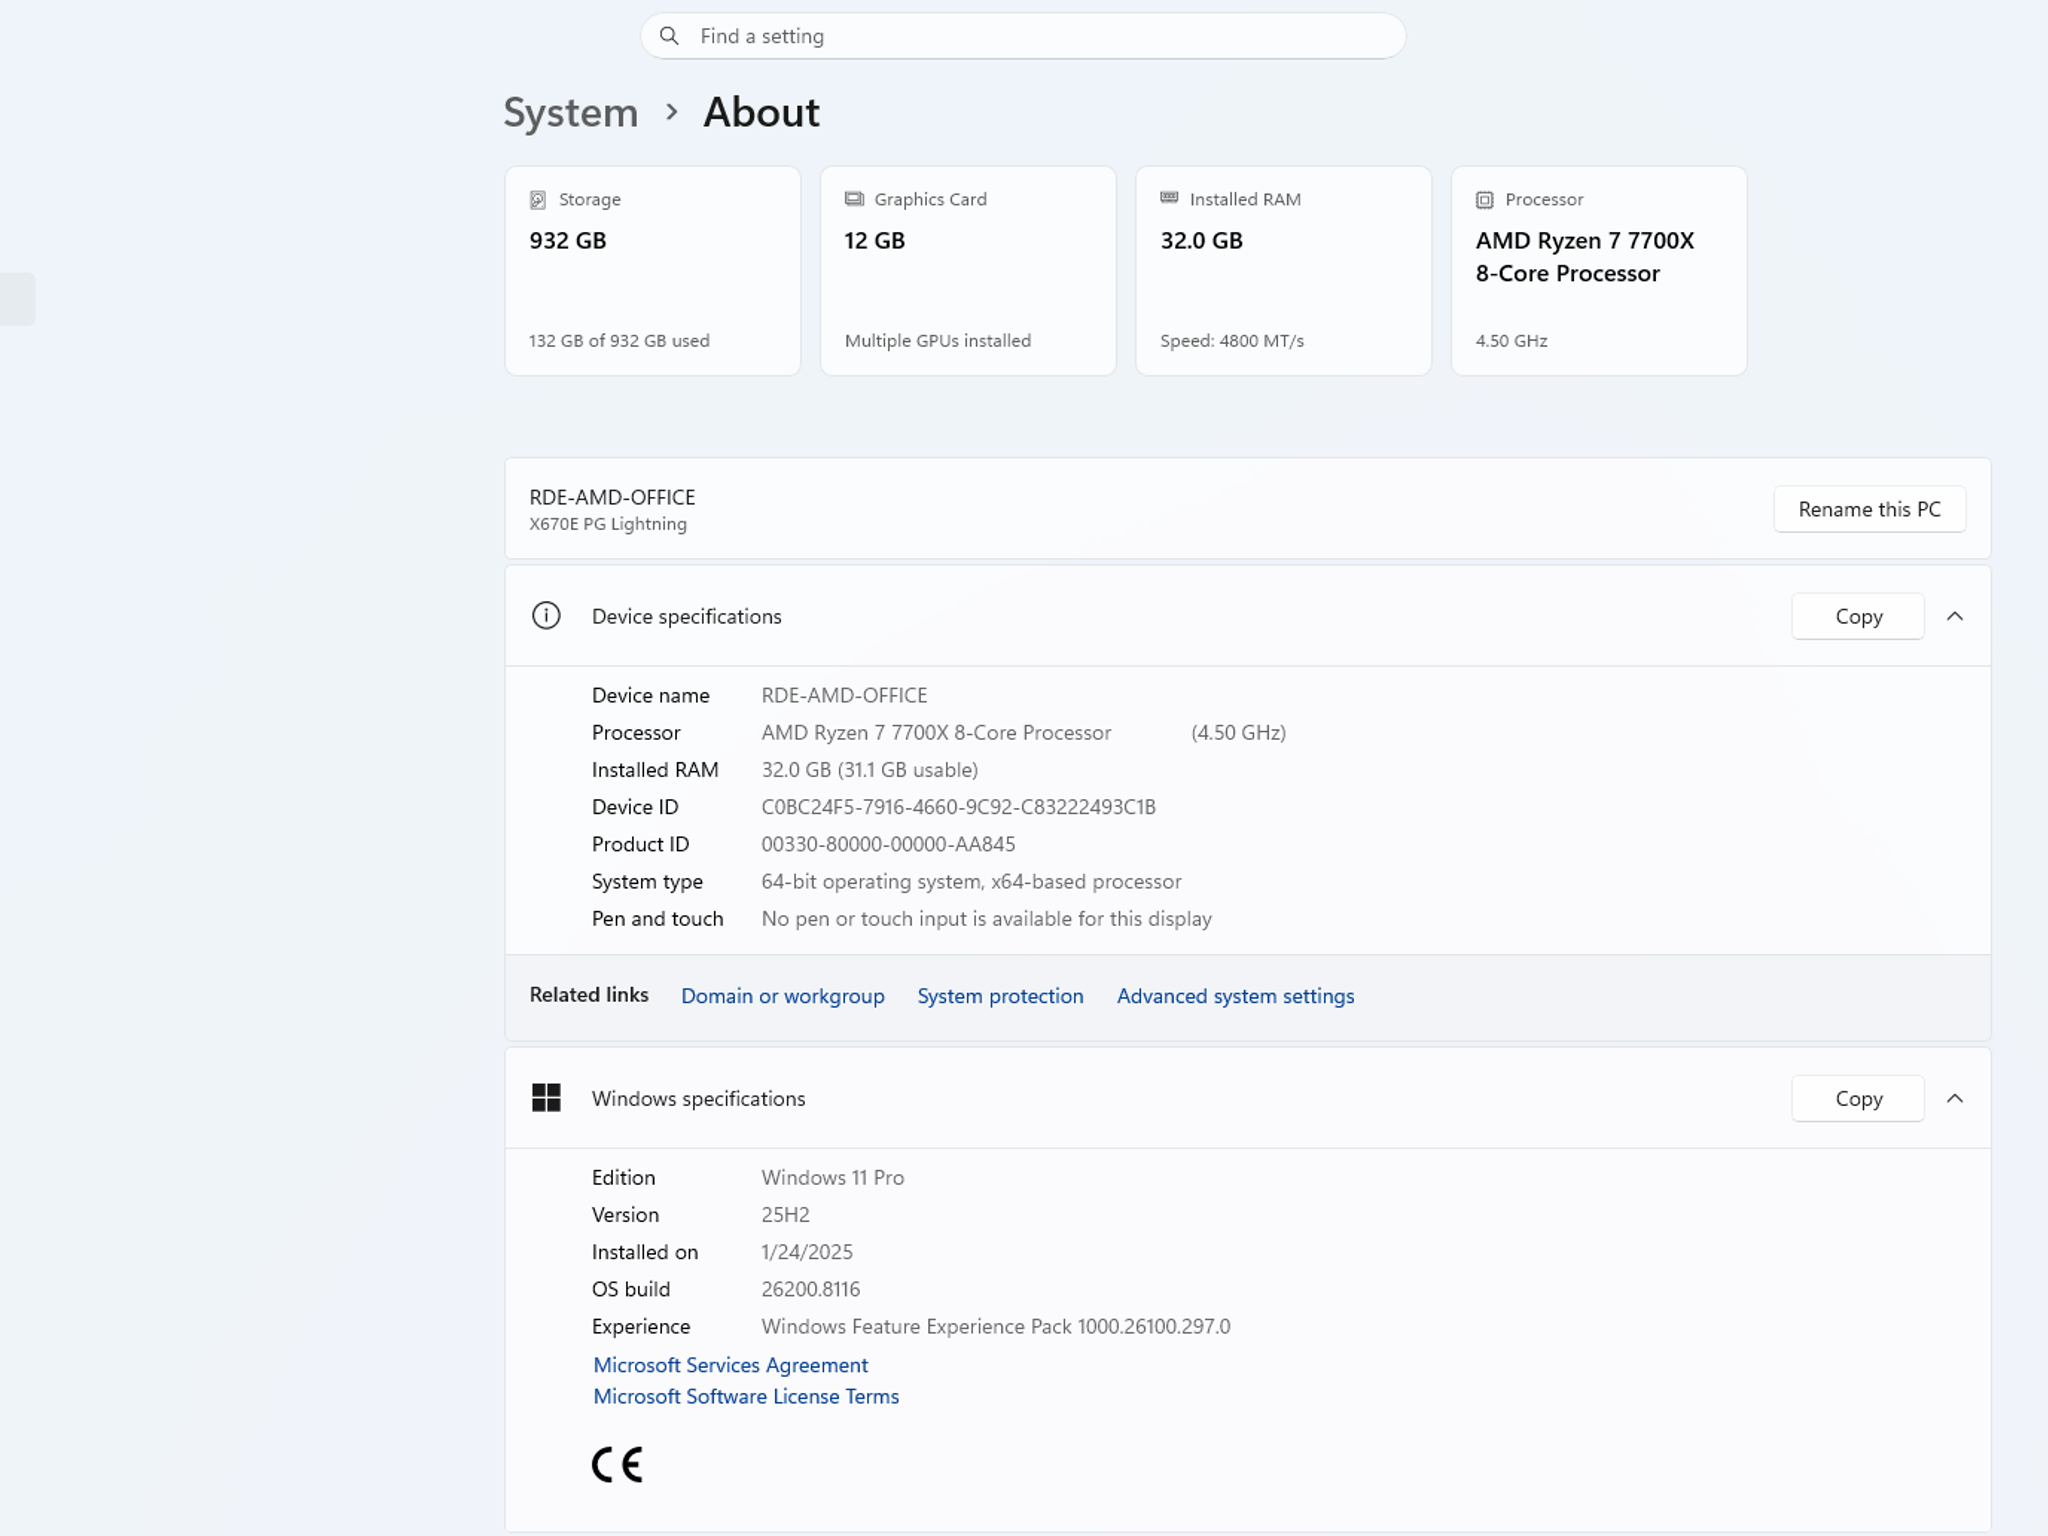Select 32.0 GB (31.1 GB usable) value
Viewport: 2048px width, 1536px height.
pos(870,769)
